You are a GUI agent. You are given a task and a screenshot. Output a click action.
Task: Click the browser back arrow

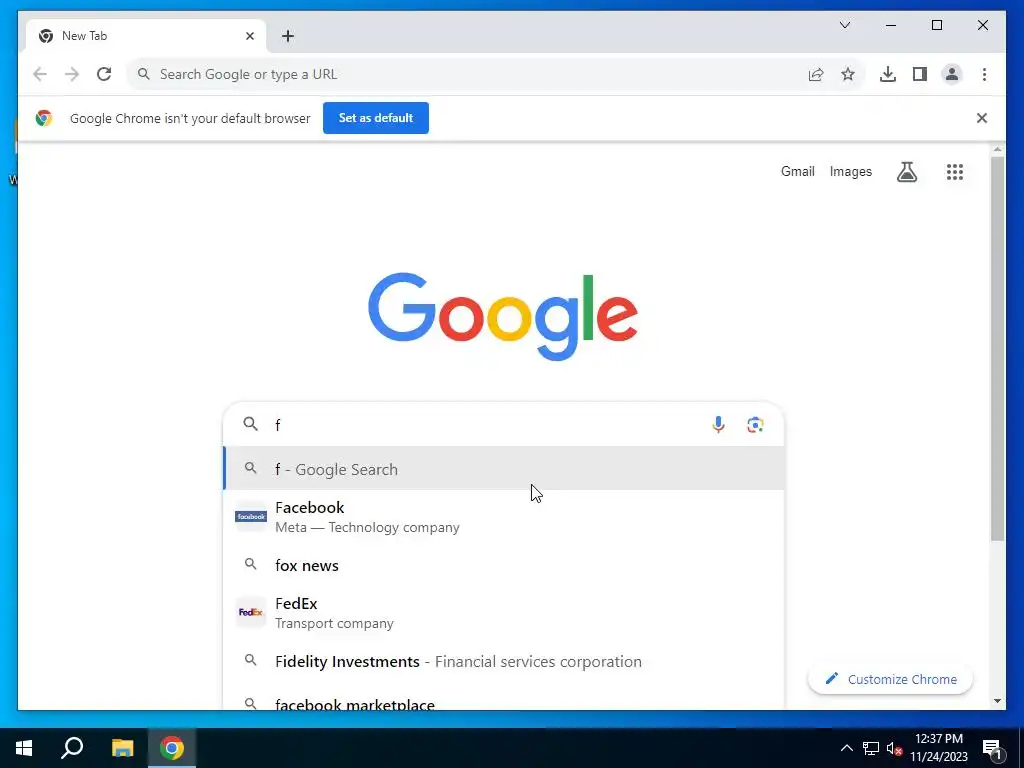point(40,74)
